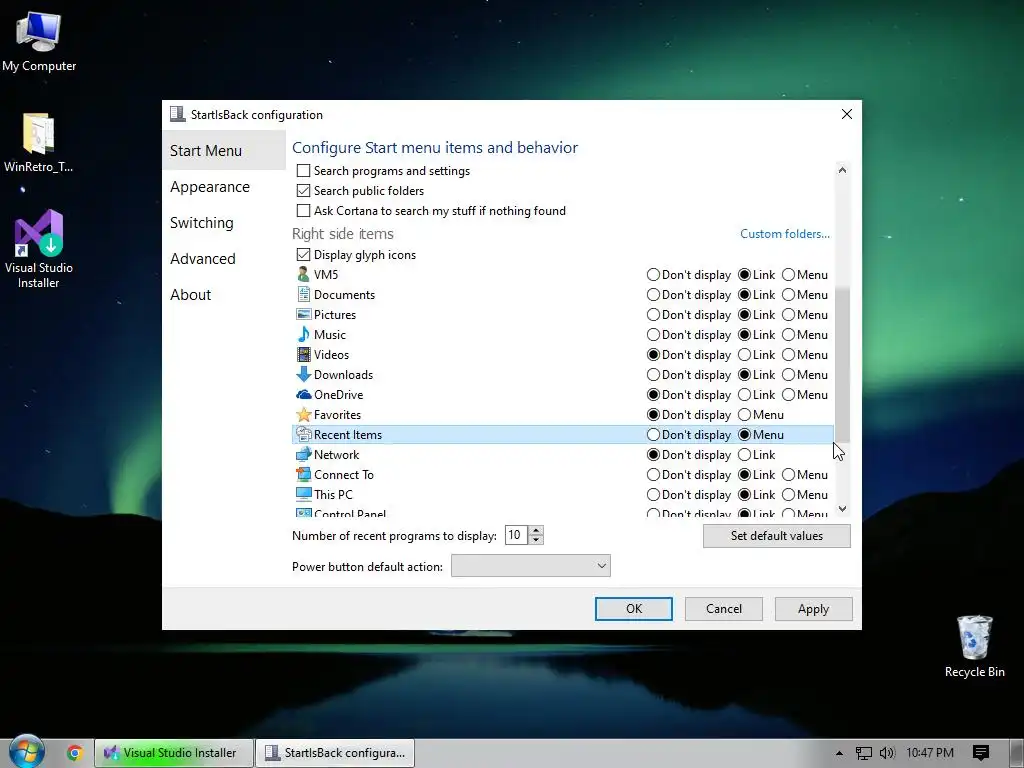Click the scrollbar down arrow
Screen dimensions: 1024x768
click(842, 509)
